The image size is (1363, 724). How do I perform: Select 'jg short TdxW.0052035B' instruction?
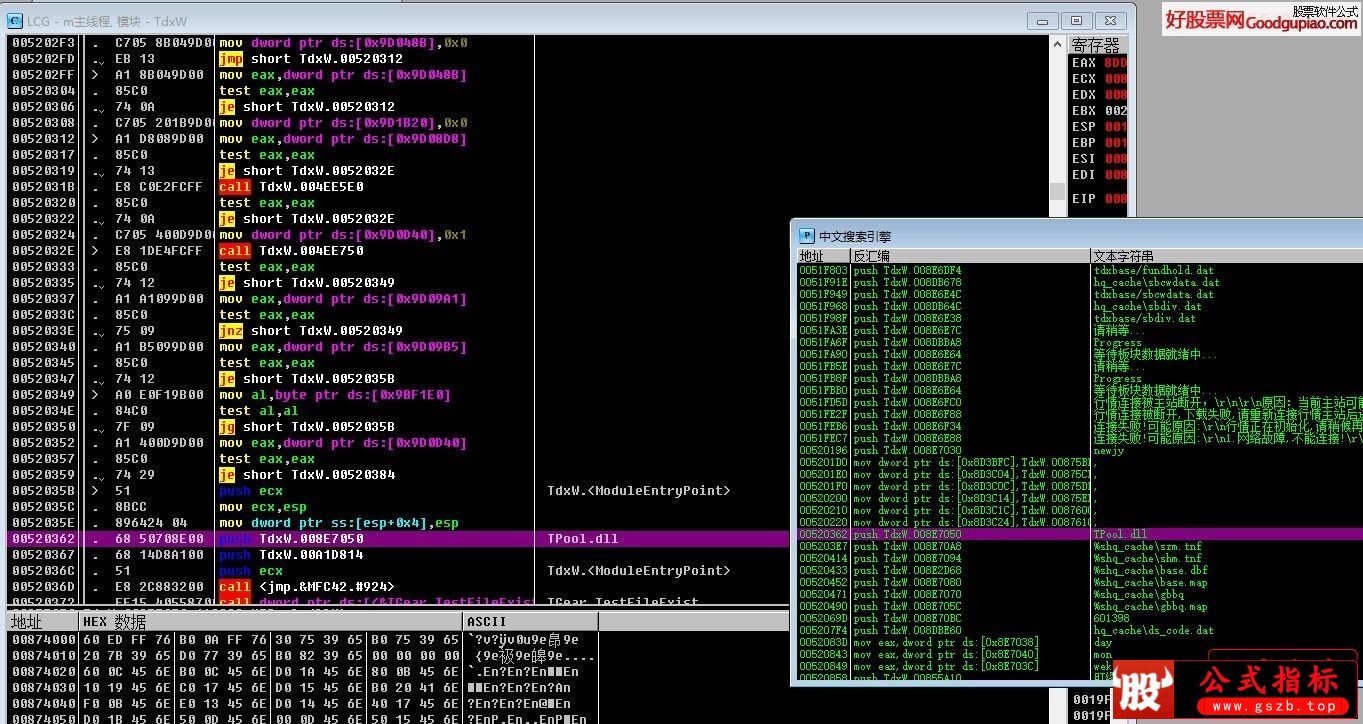(307, 426)
